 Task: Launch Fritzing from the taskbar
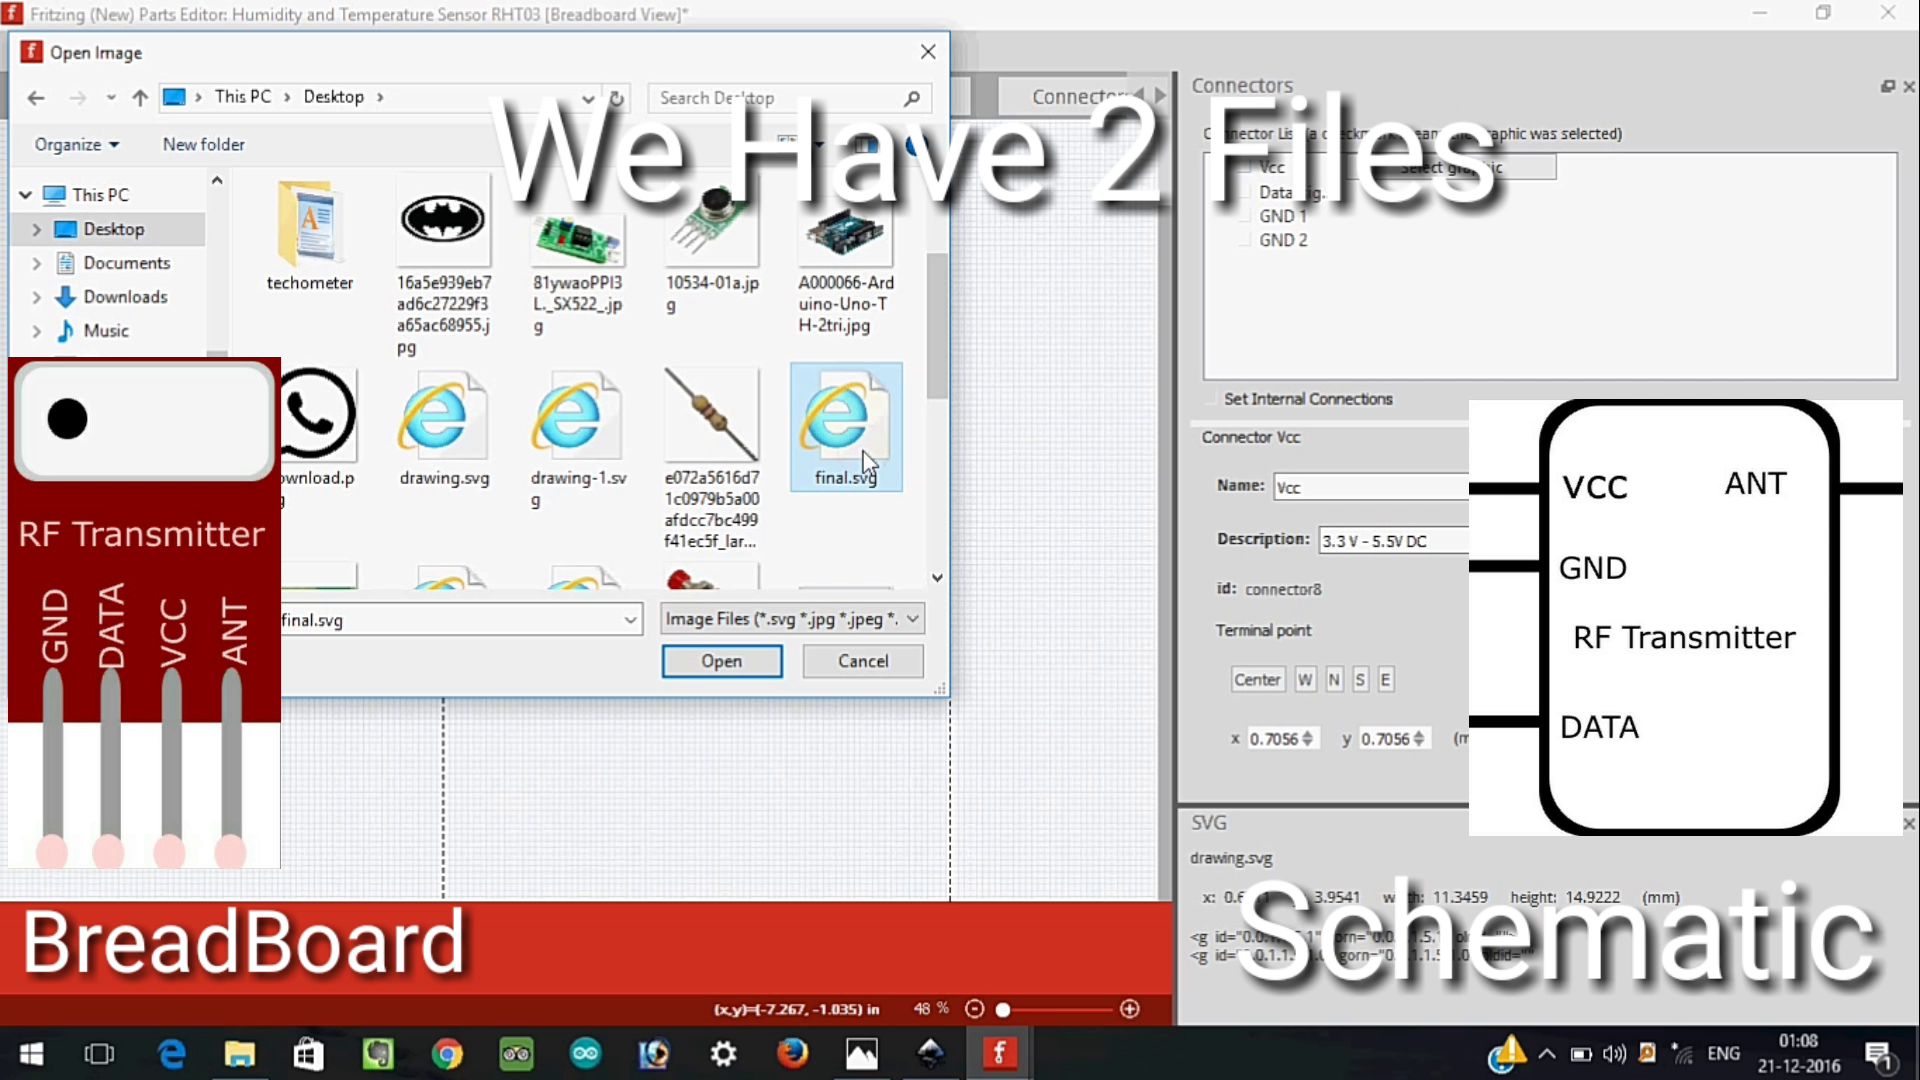1000,1053
